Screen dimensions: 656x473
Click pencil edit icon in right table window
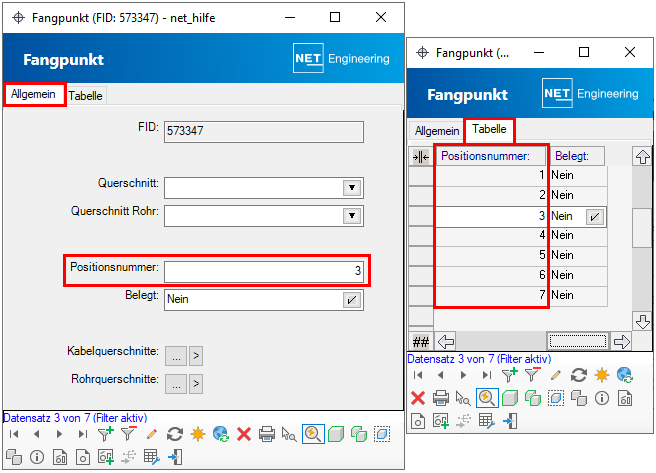pos(555,375)
